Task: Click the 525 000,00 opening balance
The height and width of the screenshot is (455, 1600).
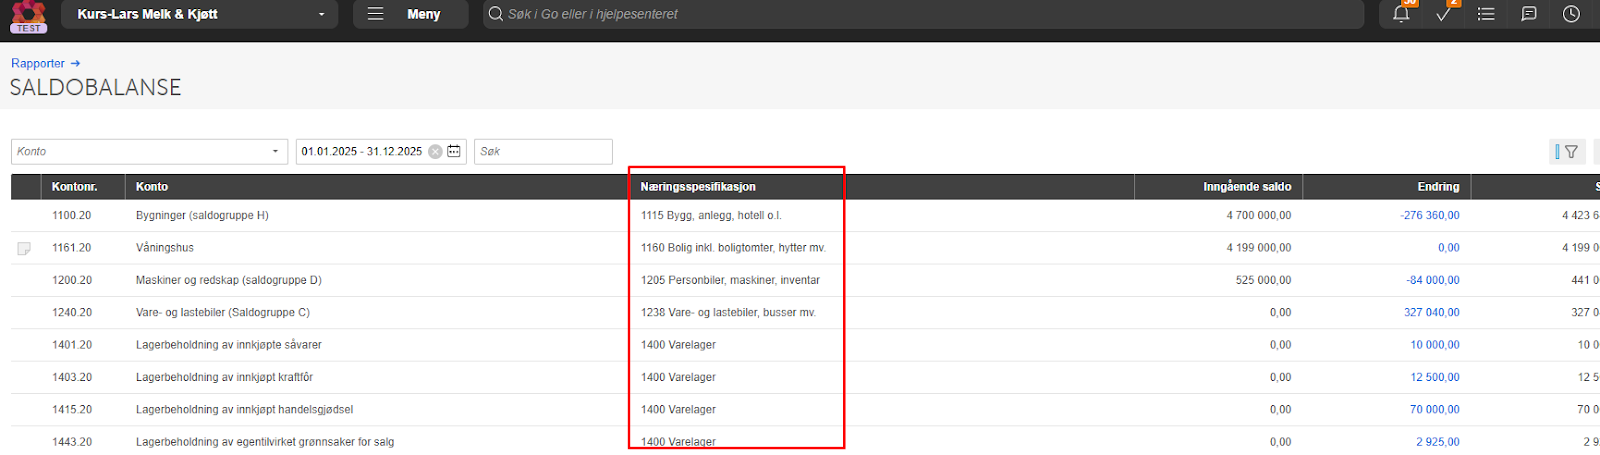Action: tap(1264, 280)
